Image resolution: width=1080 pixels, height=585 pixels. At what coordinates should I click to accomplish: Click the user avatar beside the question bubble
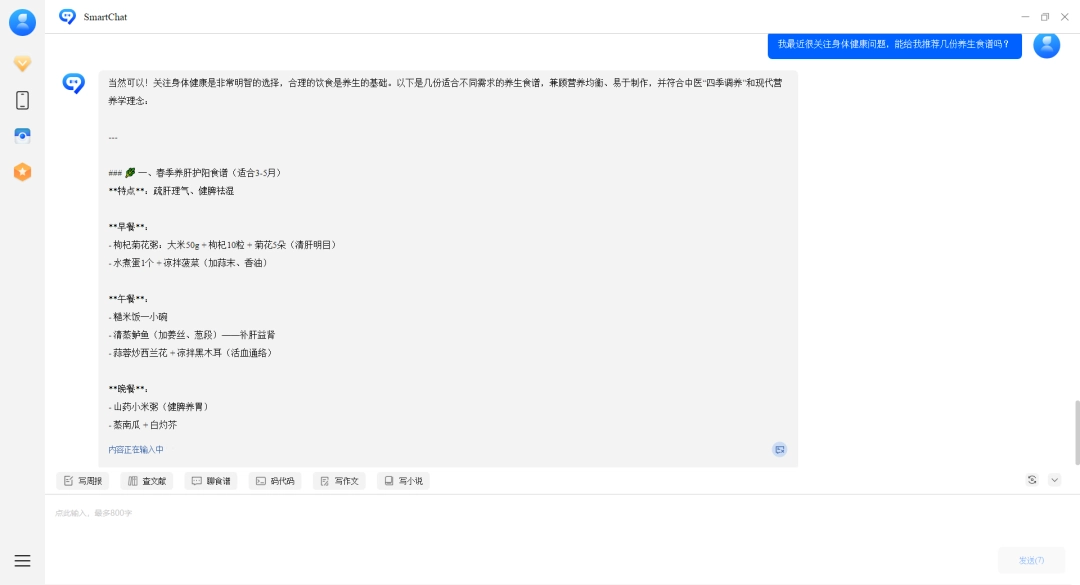[1046, 45]
